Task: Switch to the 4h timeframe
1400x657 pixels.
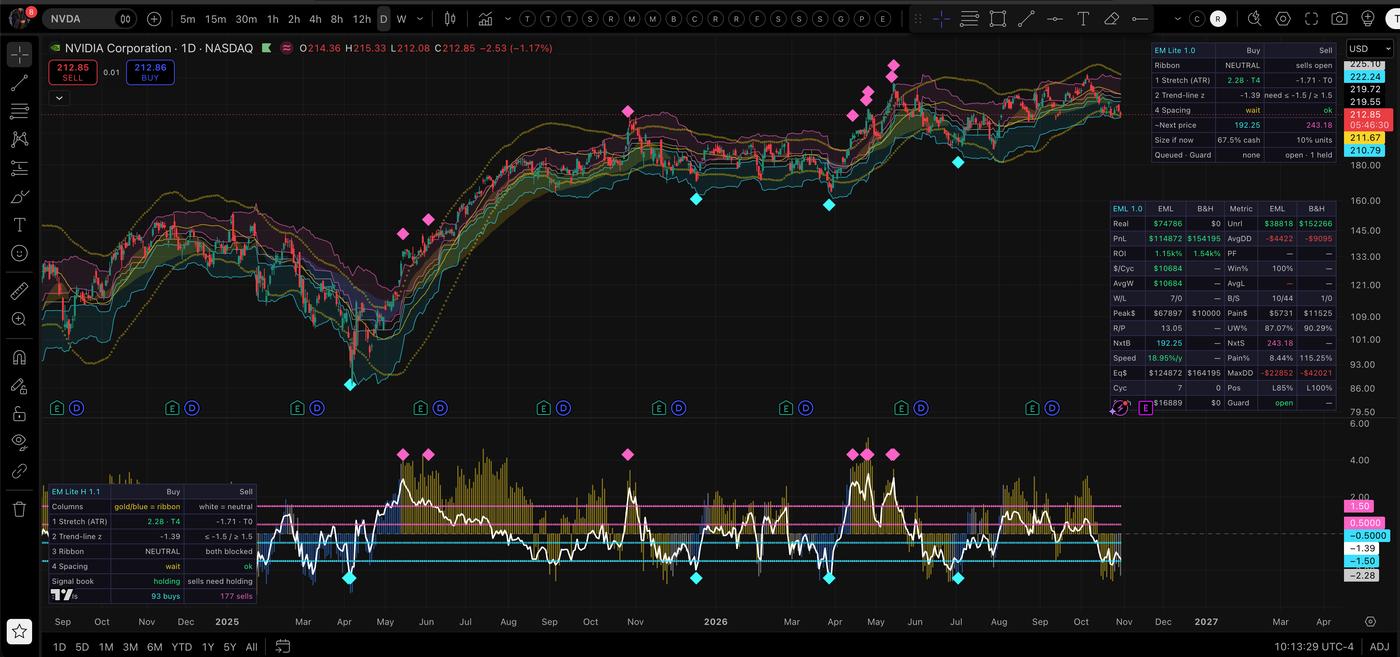Action: click(x=315, y=19)
